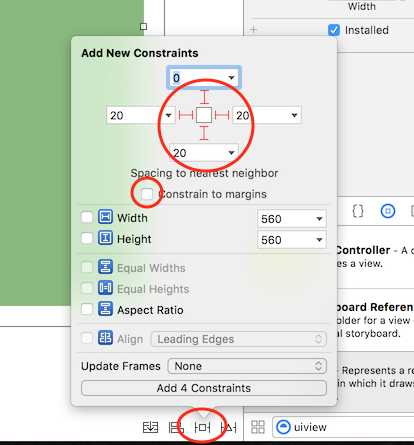Enable the Aspect Ratio checkbox

coord(87,310)
